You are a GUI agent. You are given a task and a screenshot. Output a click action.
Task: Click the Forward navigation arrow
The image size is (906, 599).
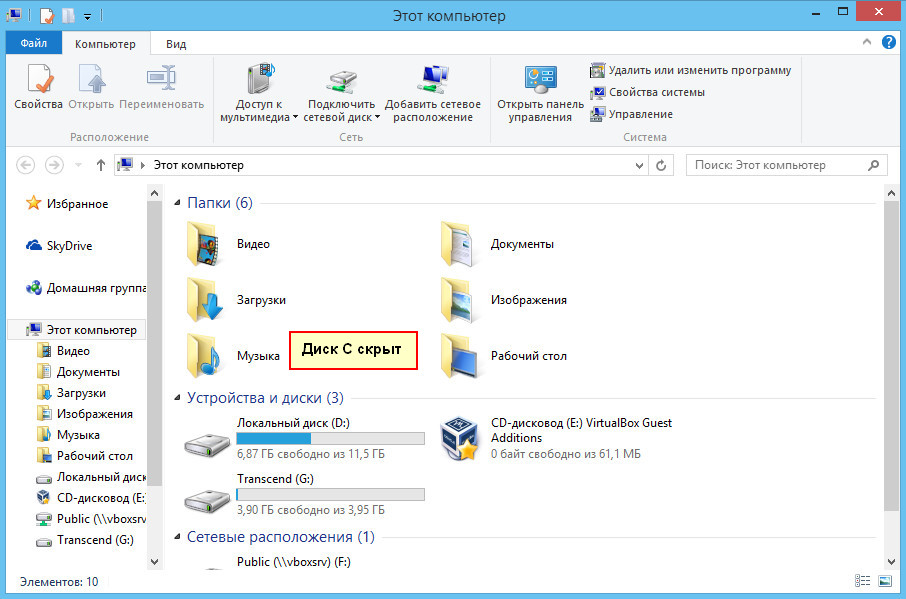54,165
